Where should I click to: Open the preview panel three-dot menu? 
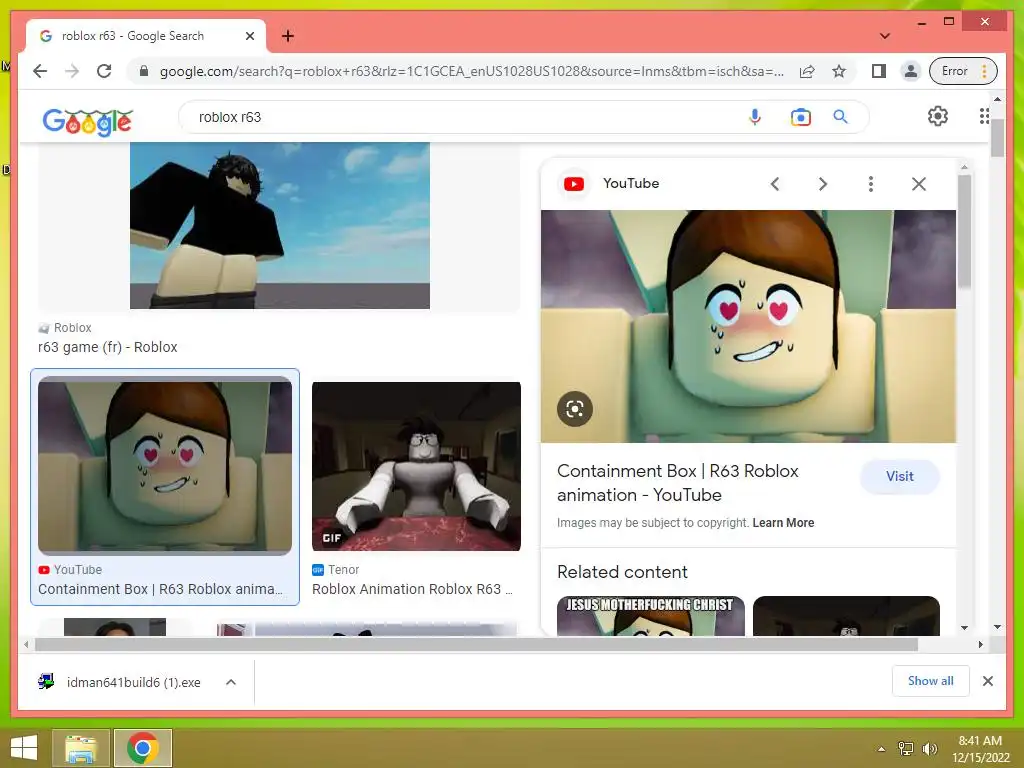click(871, 184)
